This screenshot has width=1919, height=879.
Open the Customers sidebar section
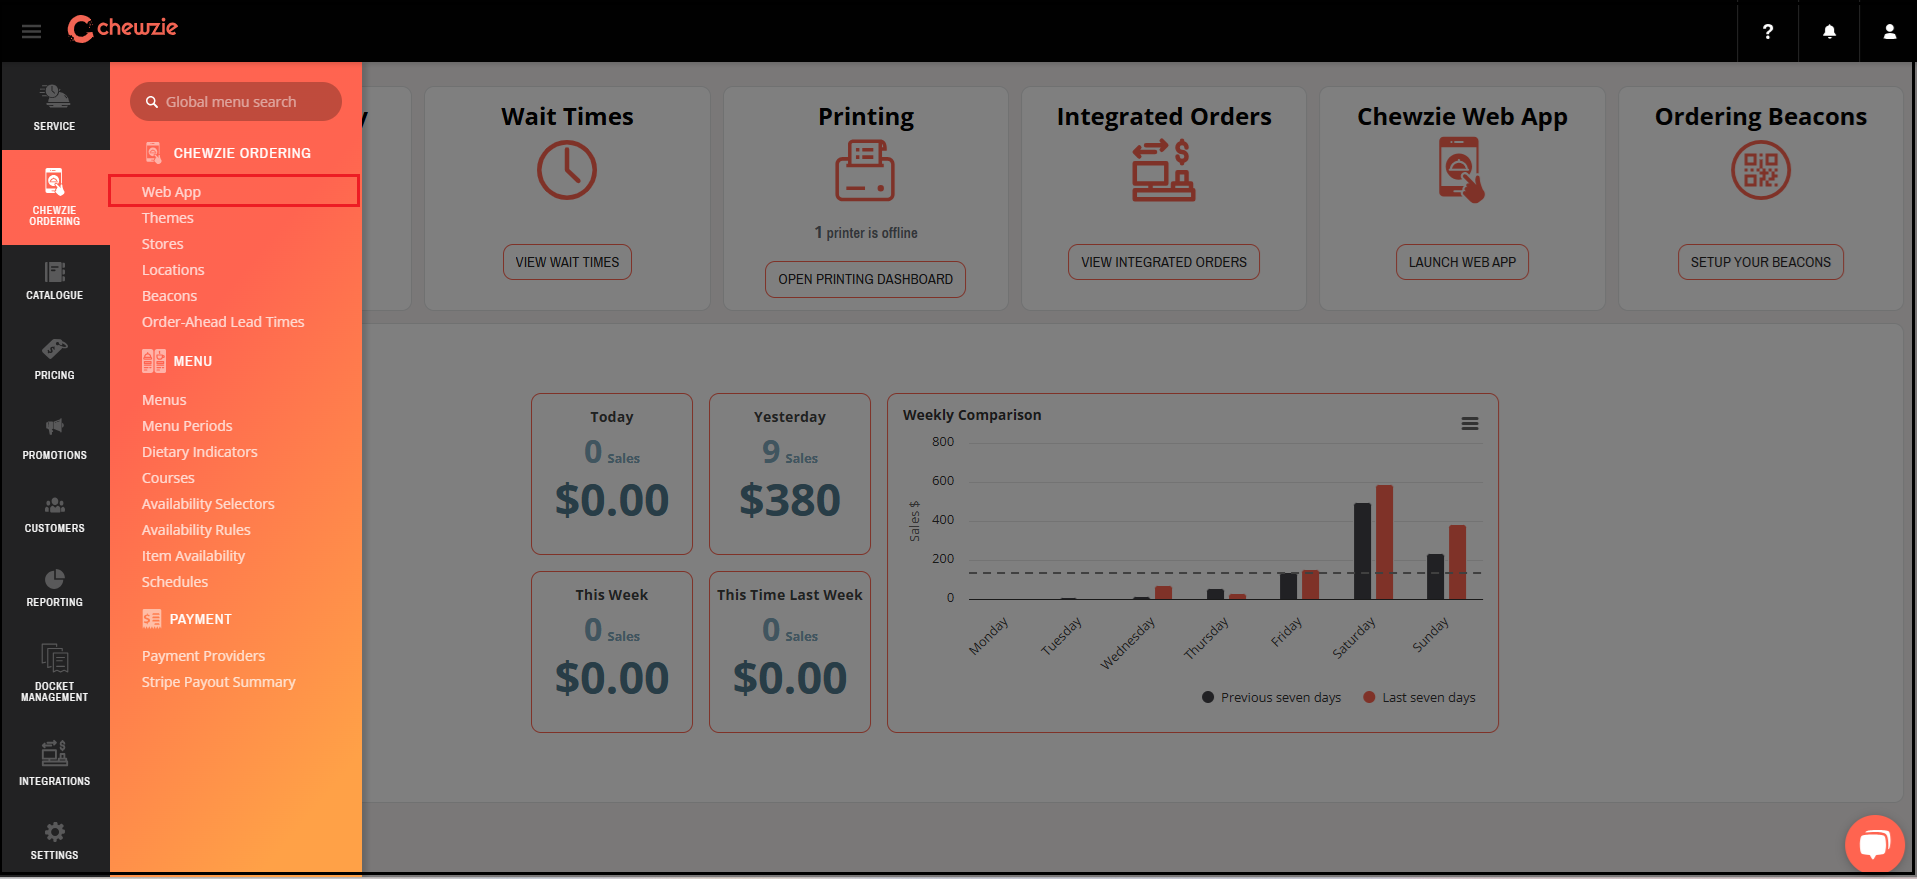click(55, 514)
